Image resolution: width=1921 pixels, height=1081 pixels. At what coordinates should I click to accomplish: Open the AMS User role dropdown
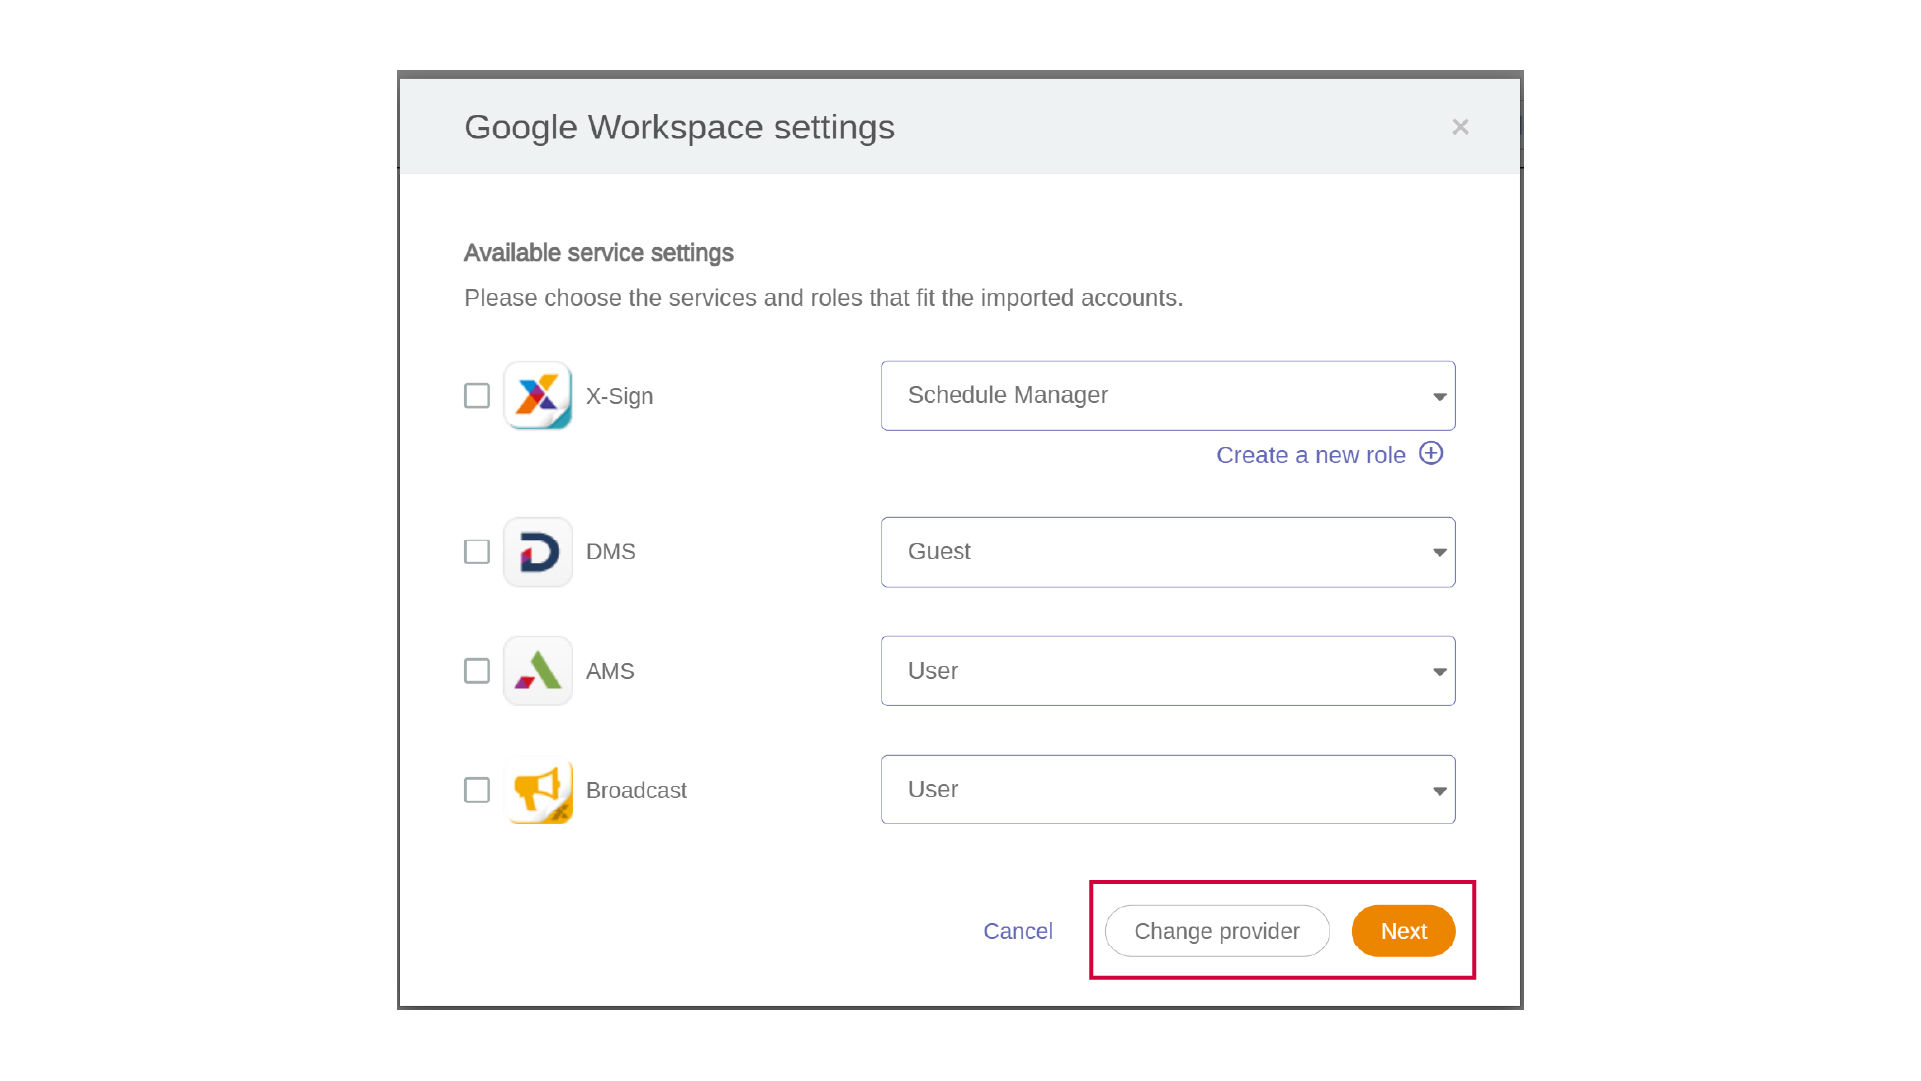coord(1167,671)
